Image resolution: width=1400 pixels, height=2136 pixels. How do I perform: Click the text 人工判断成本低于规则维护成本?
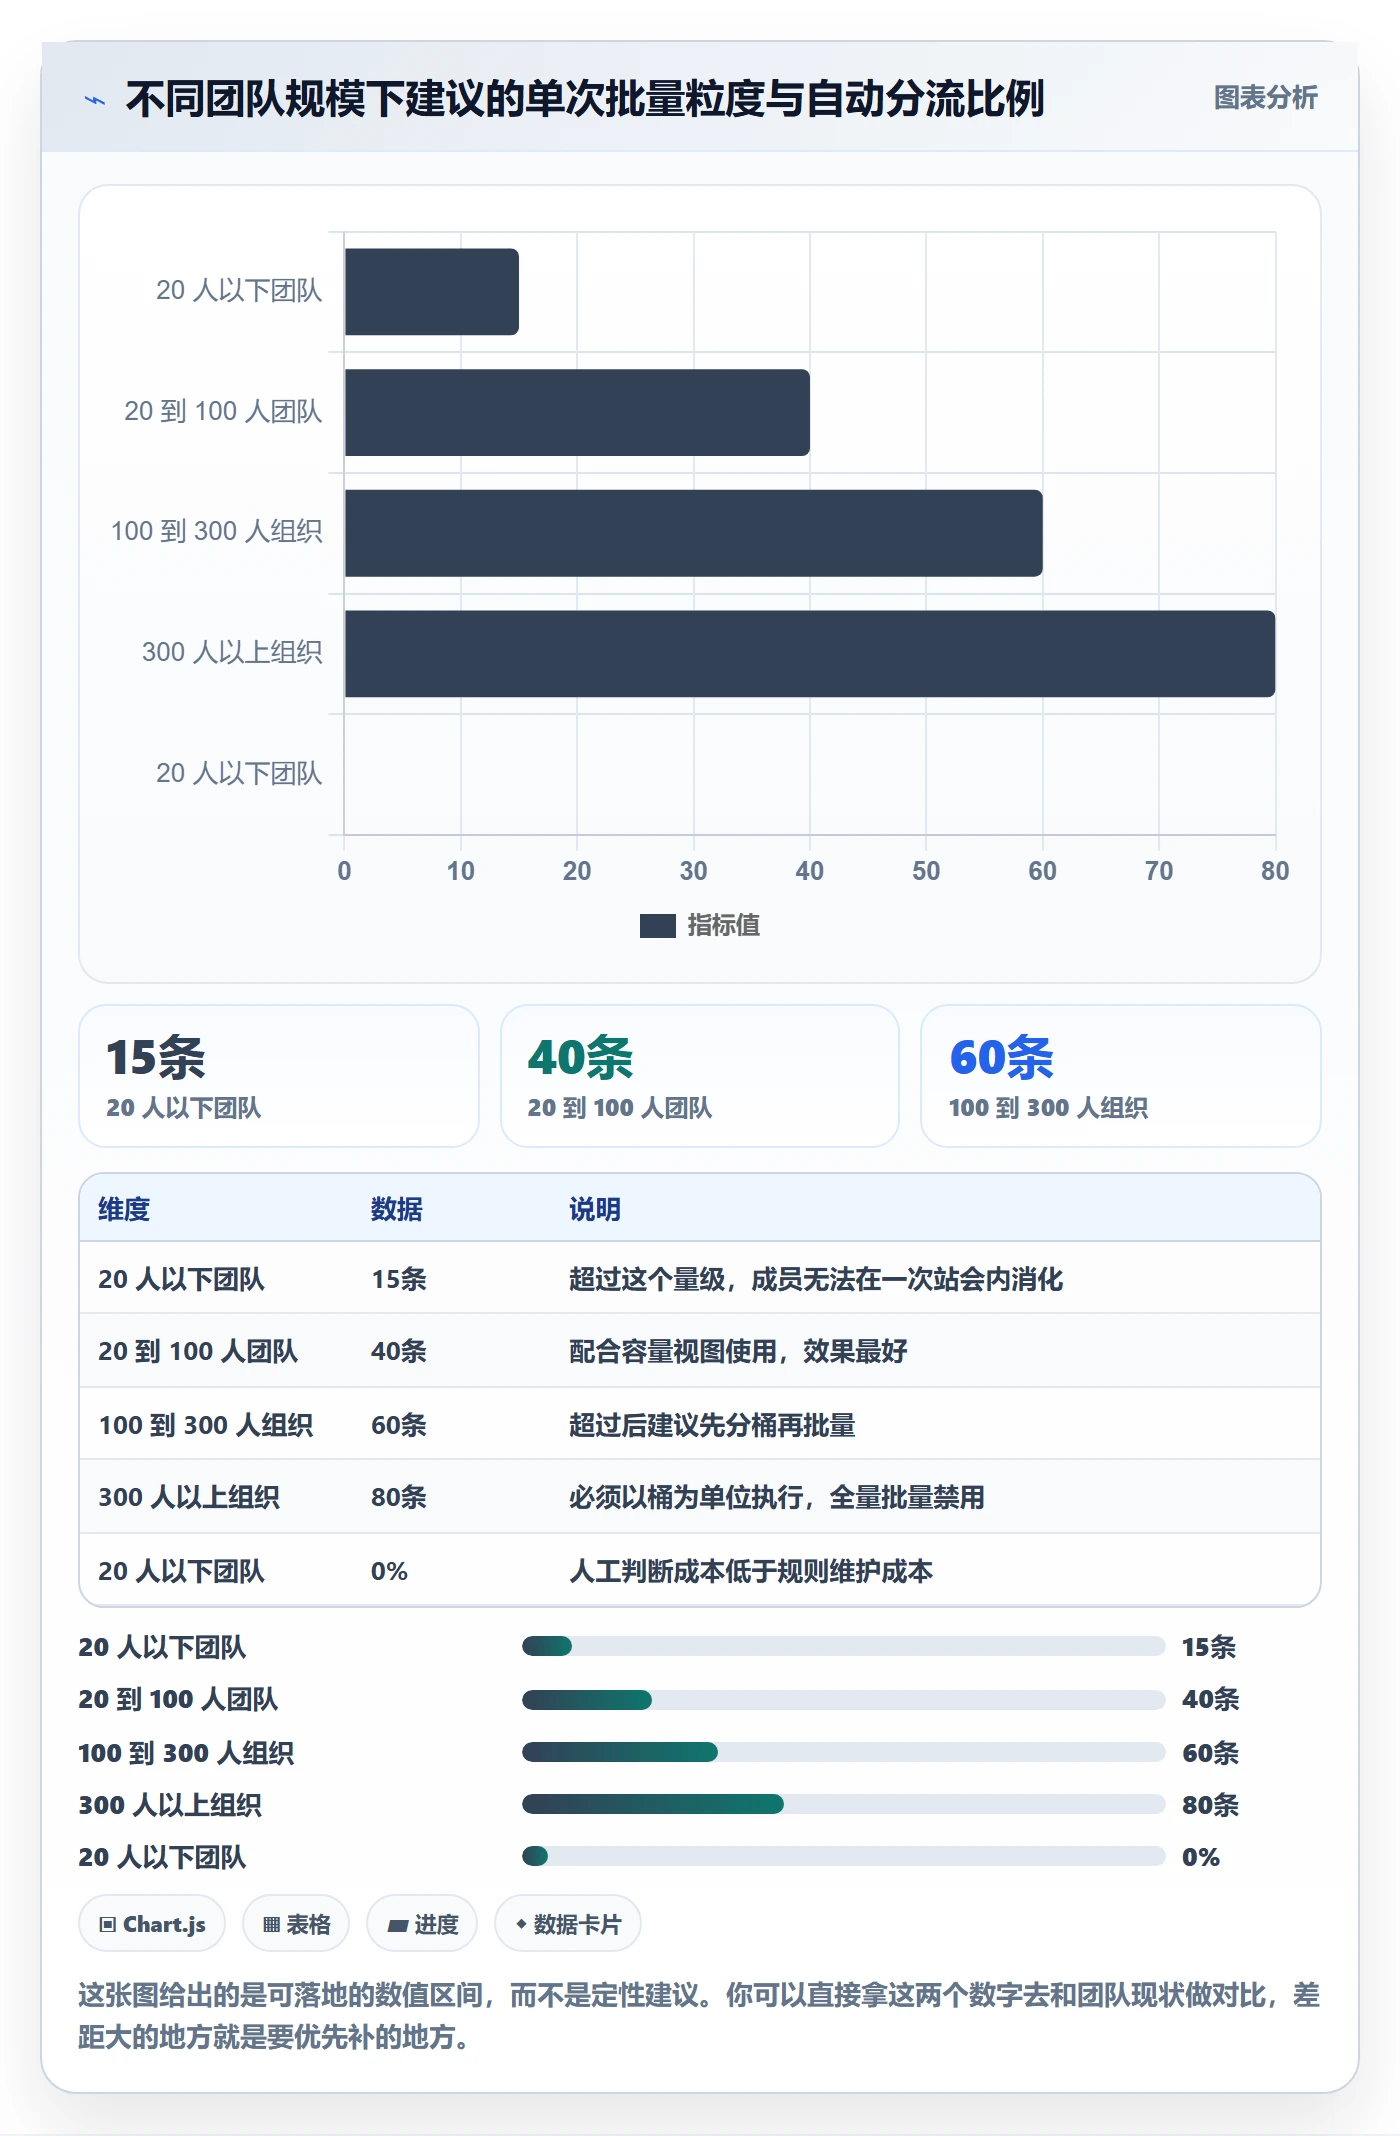[751, 1571]
